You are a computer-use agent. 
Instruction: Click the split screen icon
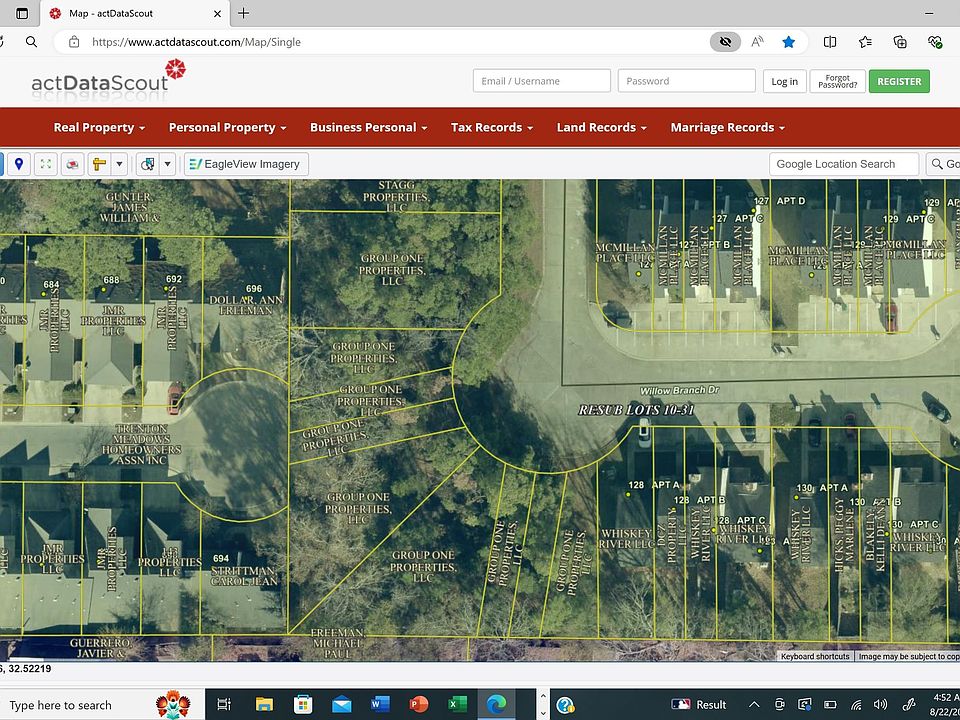[830, 42]
